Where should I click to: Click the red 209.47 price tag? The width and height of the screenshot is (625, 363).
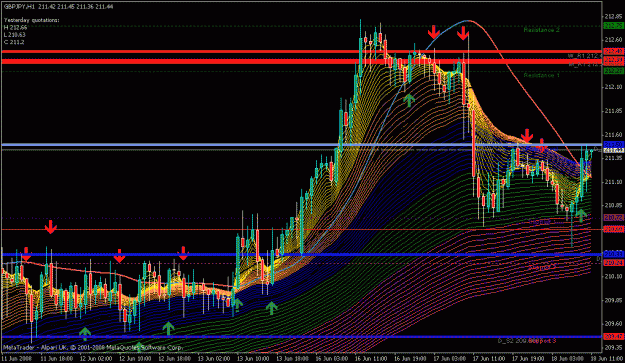pos(614,337)
